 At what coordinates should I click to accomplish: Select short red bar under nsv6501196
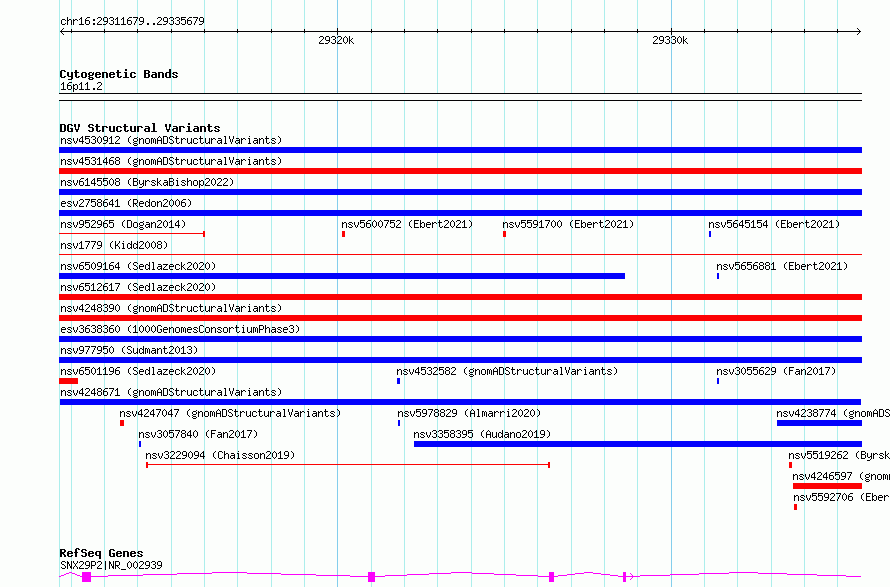(x=68, y=381)
